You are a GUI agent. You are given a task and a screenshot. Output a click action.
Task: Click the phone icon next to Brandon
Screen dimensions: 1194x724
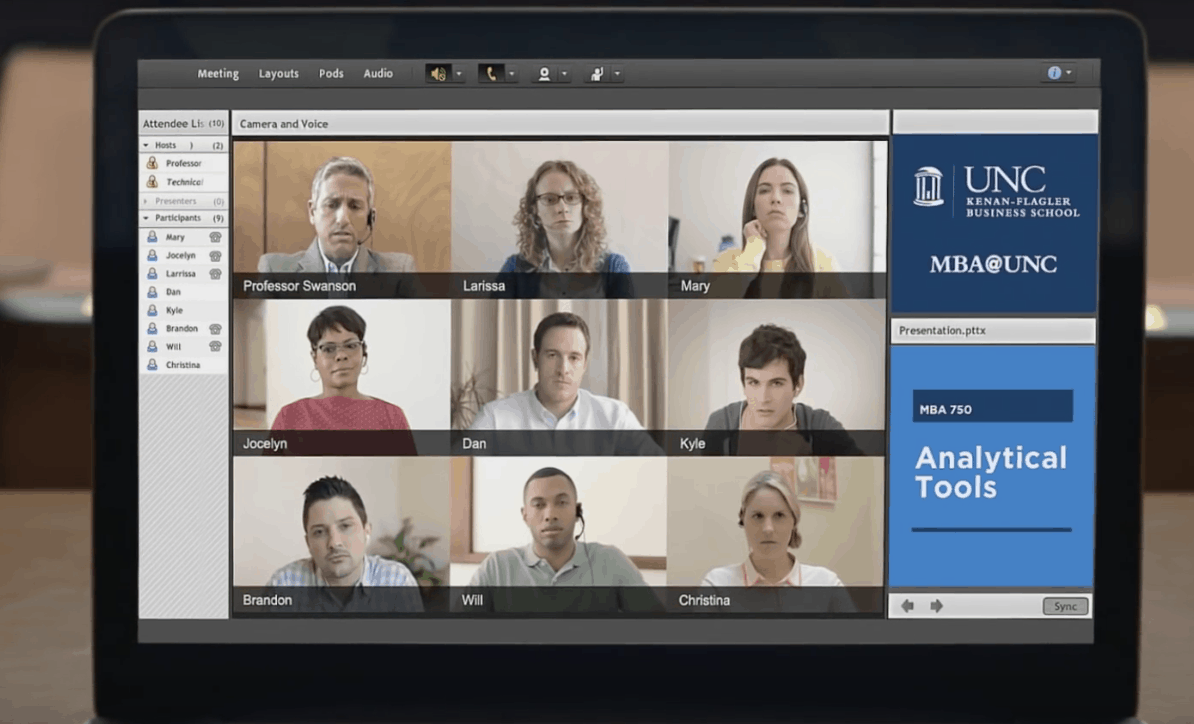click(x=215, y=329)
